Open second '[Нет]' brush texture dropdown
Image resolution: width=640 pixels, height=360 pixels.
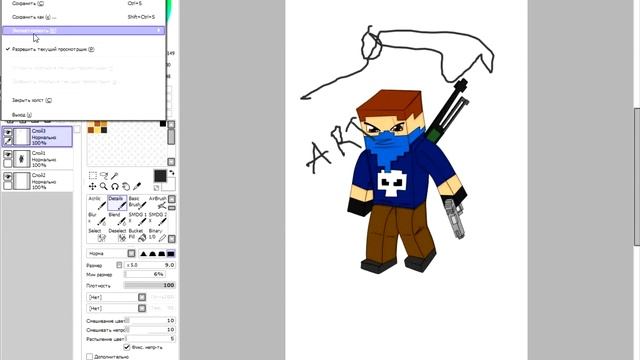(x=117, y=308)
